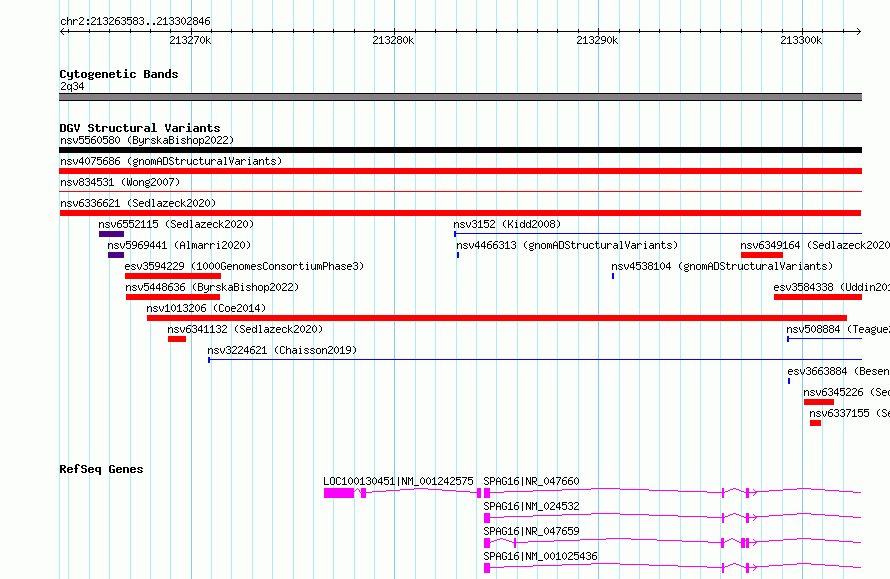Image resolution: width=890 pixels, height=579 pixels.
Task: Click the RefSeq Genes track title
Action: 101,469
